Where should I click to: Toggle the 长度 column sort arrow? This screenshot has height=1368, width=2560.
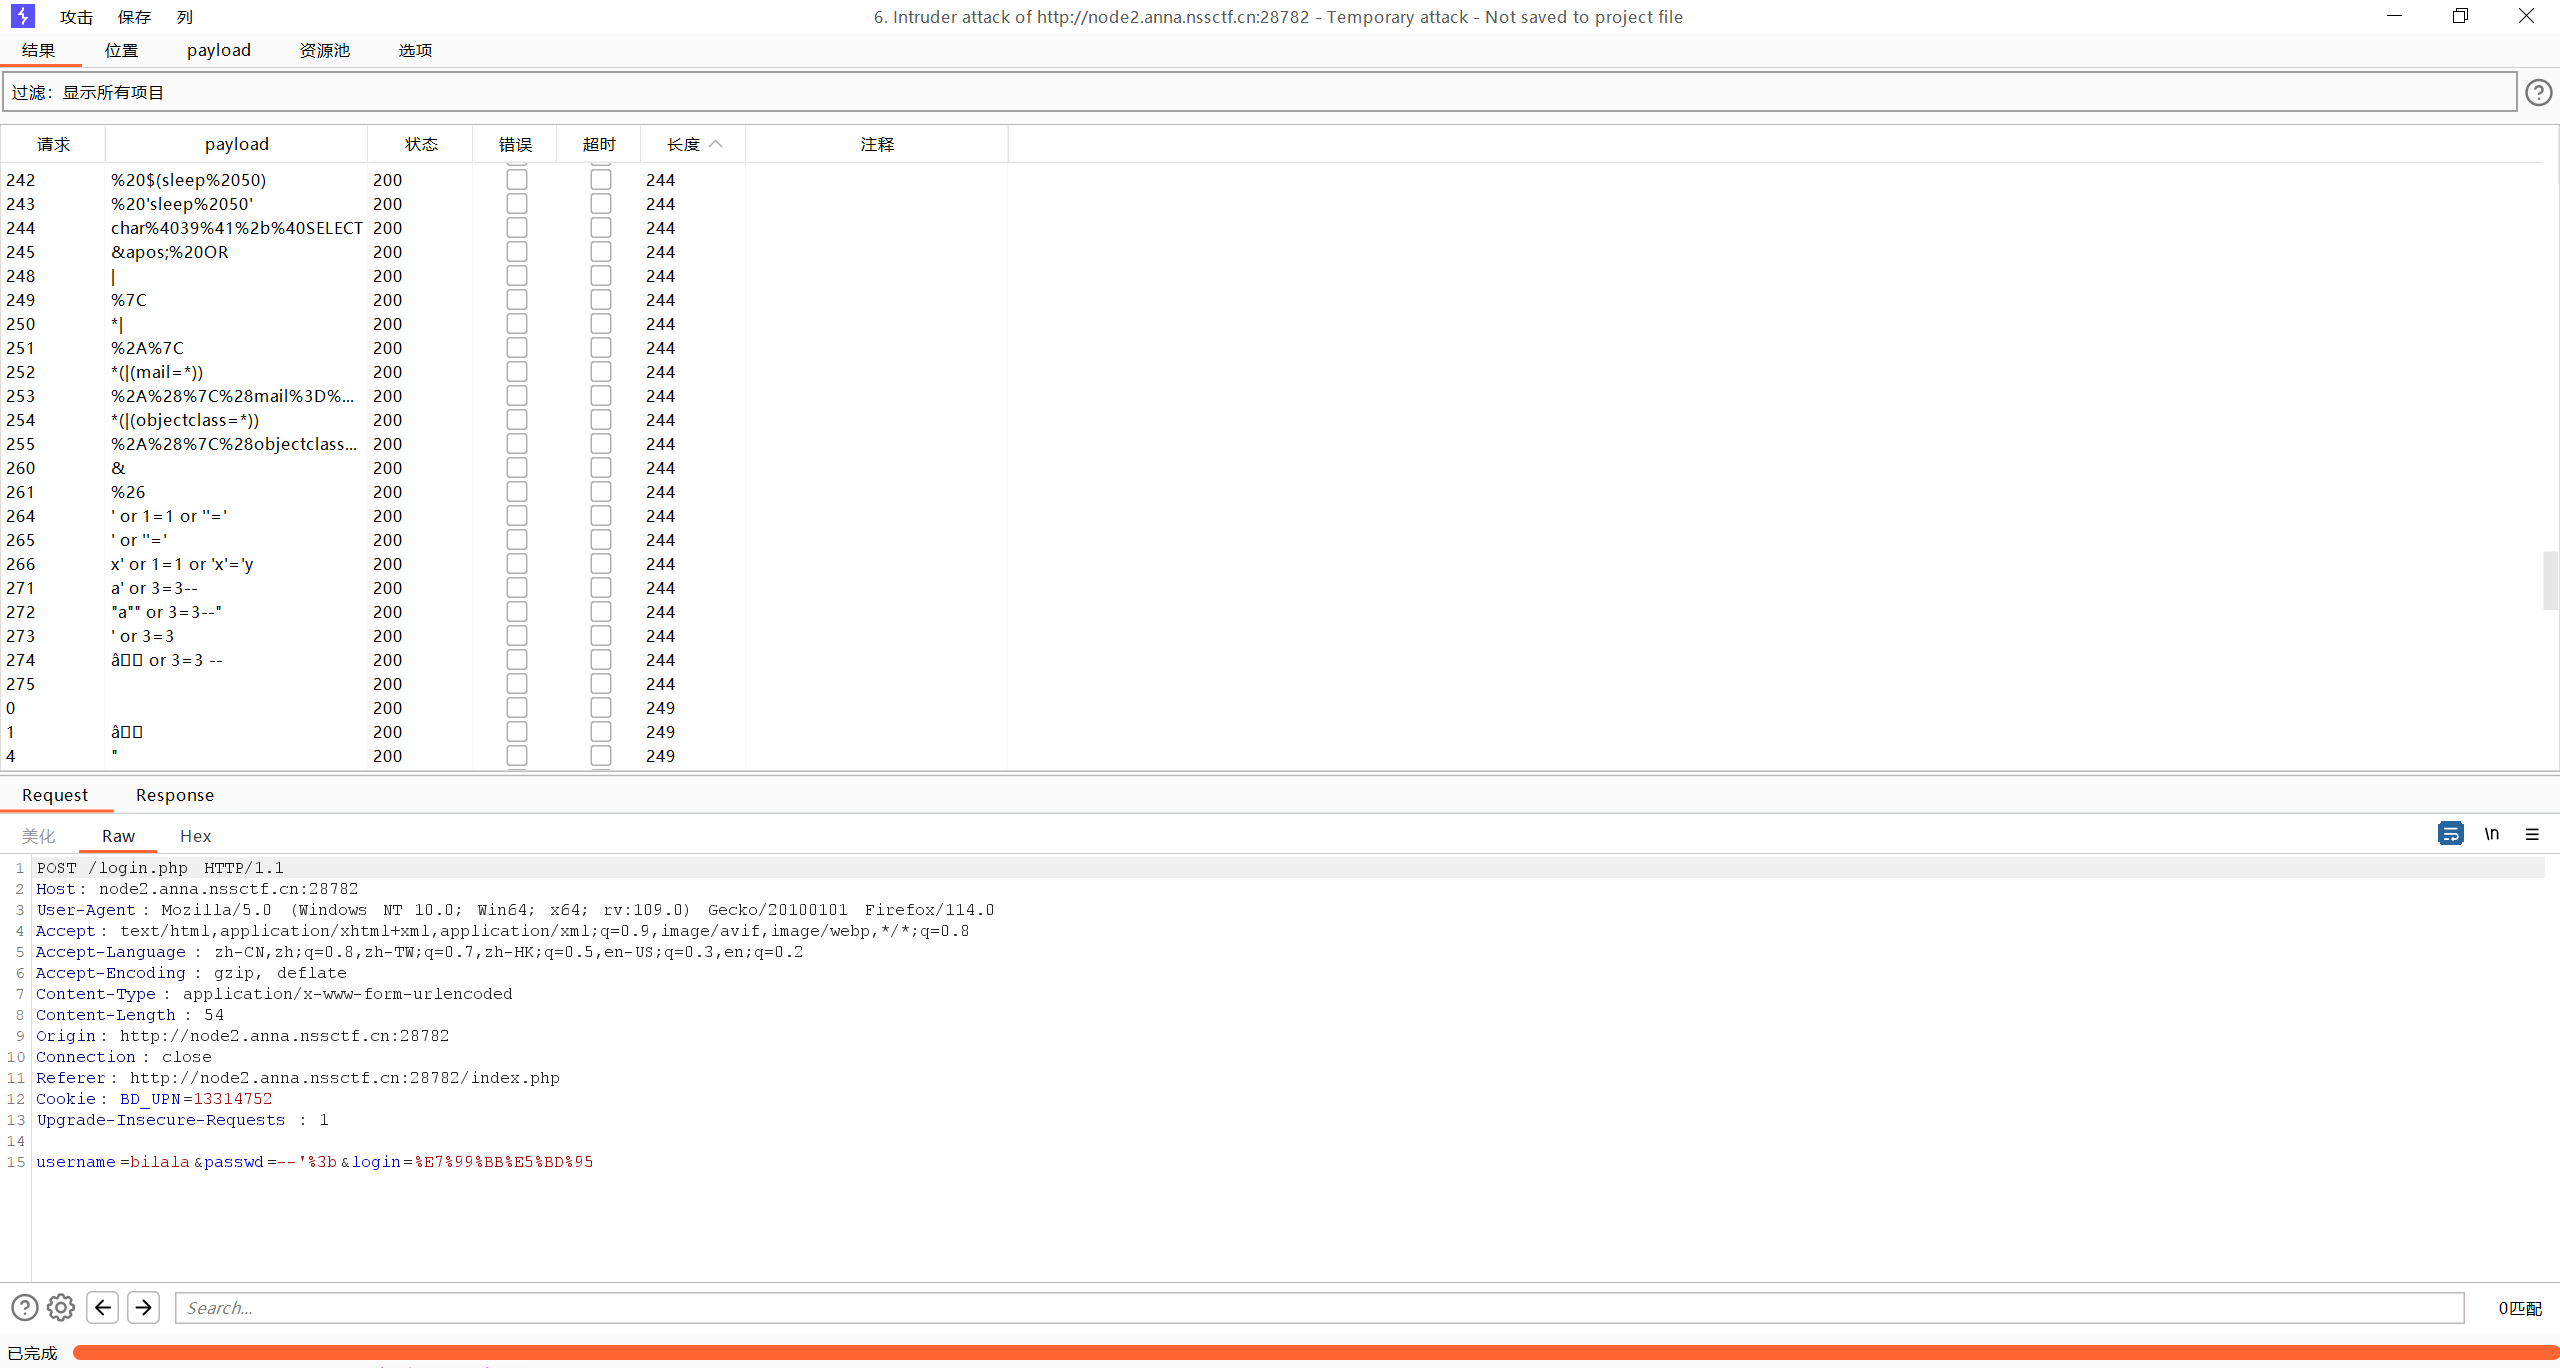(715, 144)
